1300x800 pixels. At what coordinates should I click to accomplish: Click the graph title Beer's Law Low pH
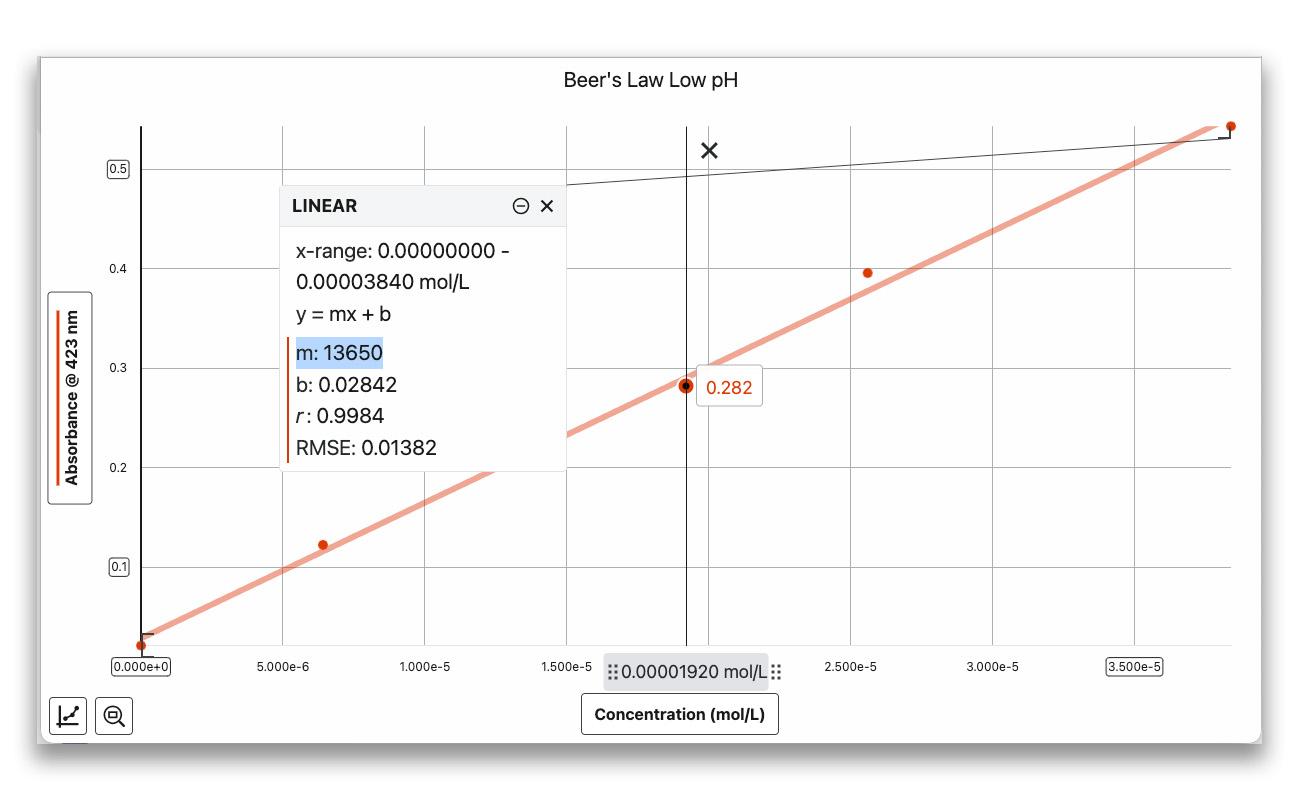[650, 80]
